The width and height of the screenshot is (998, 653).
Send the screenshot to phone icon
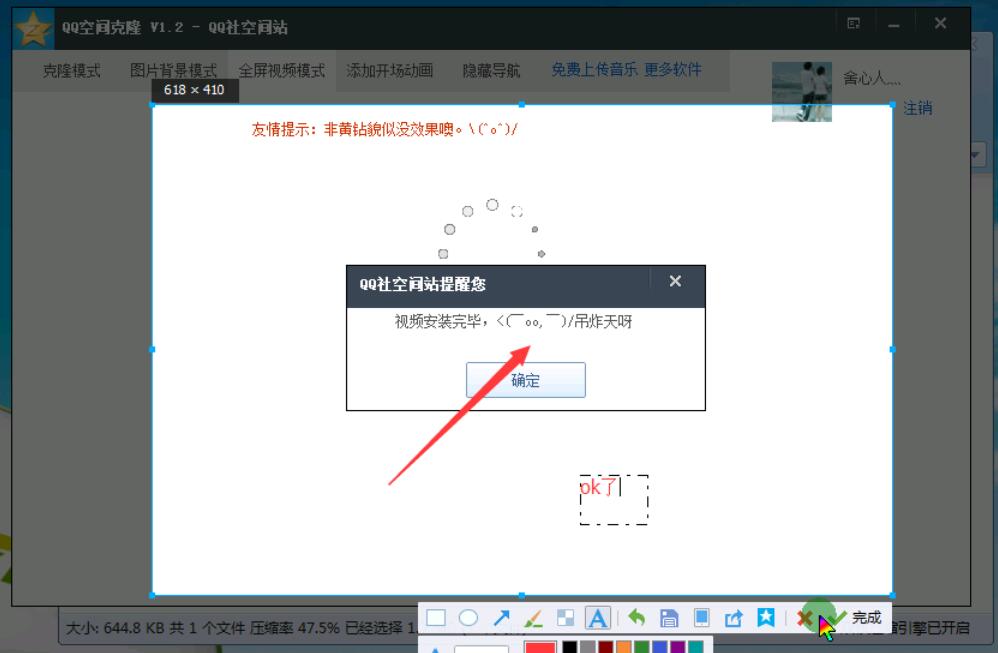701,617
